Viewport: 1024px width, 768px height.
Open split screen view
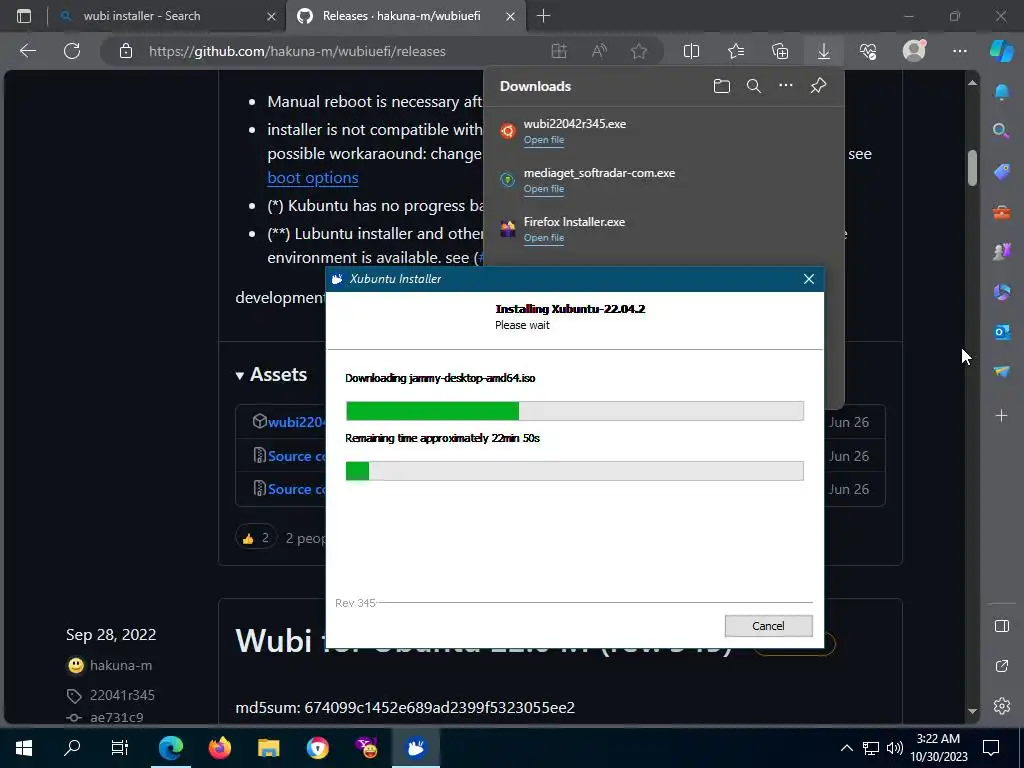pos(692,51)
